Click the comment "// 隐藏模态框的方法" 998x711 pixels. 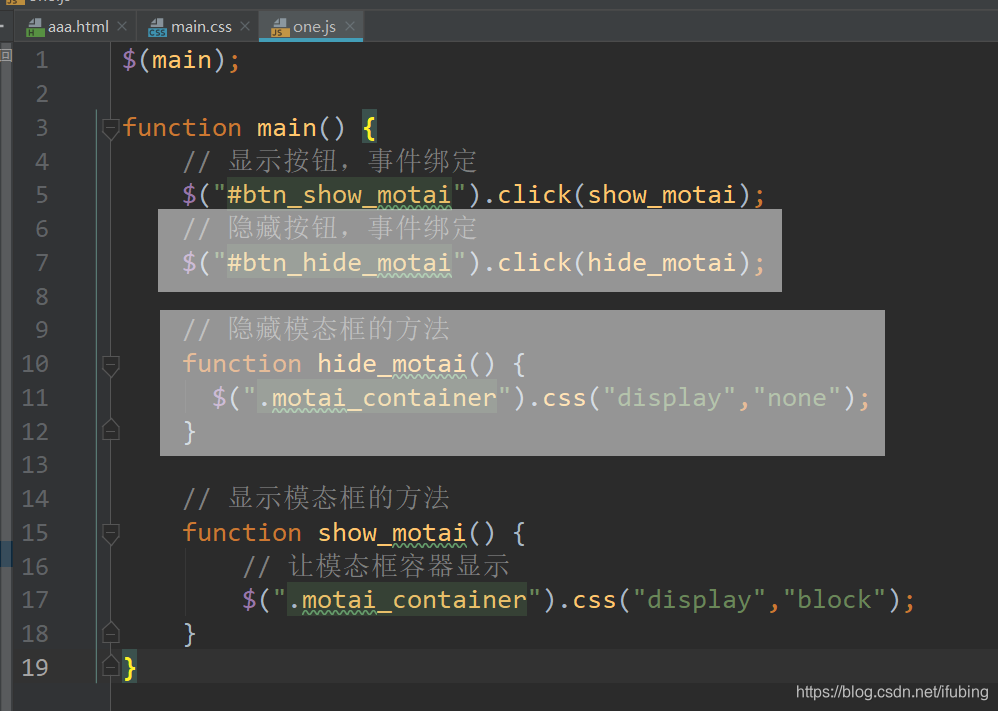click(x=316, y=330)
